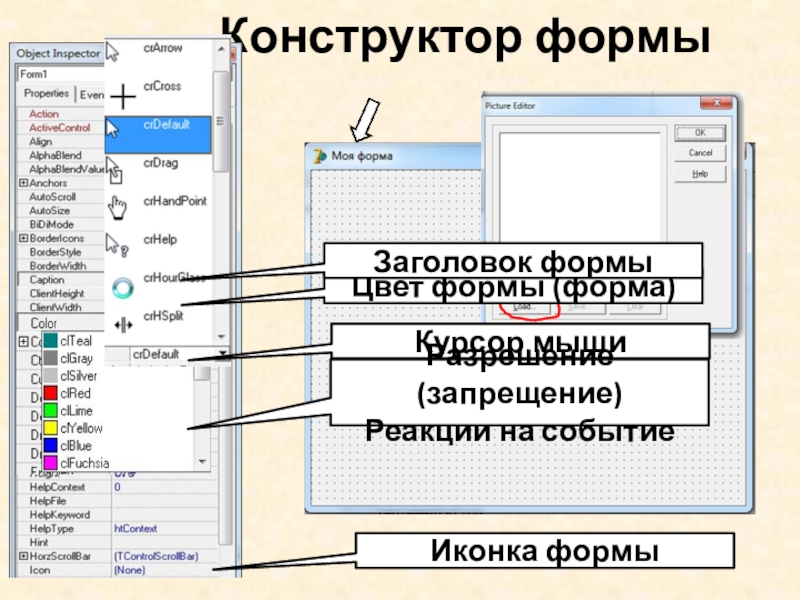The height and width of the screenshot is (600, 800).
Task: Choose the crHandPoint cursor option
Action: [158, 210]
